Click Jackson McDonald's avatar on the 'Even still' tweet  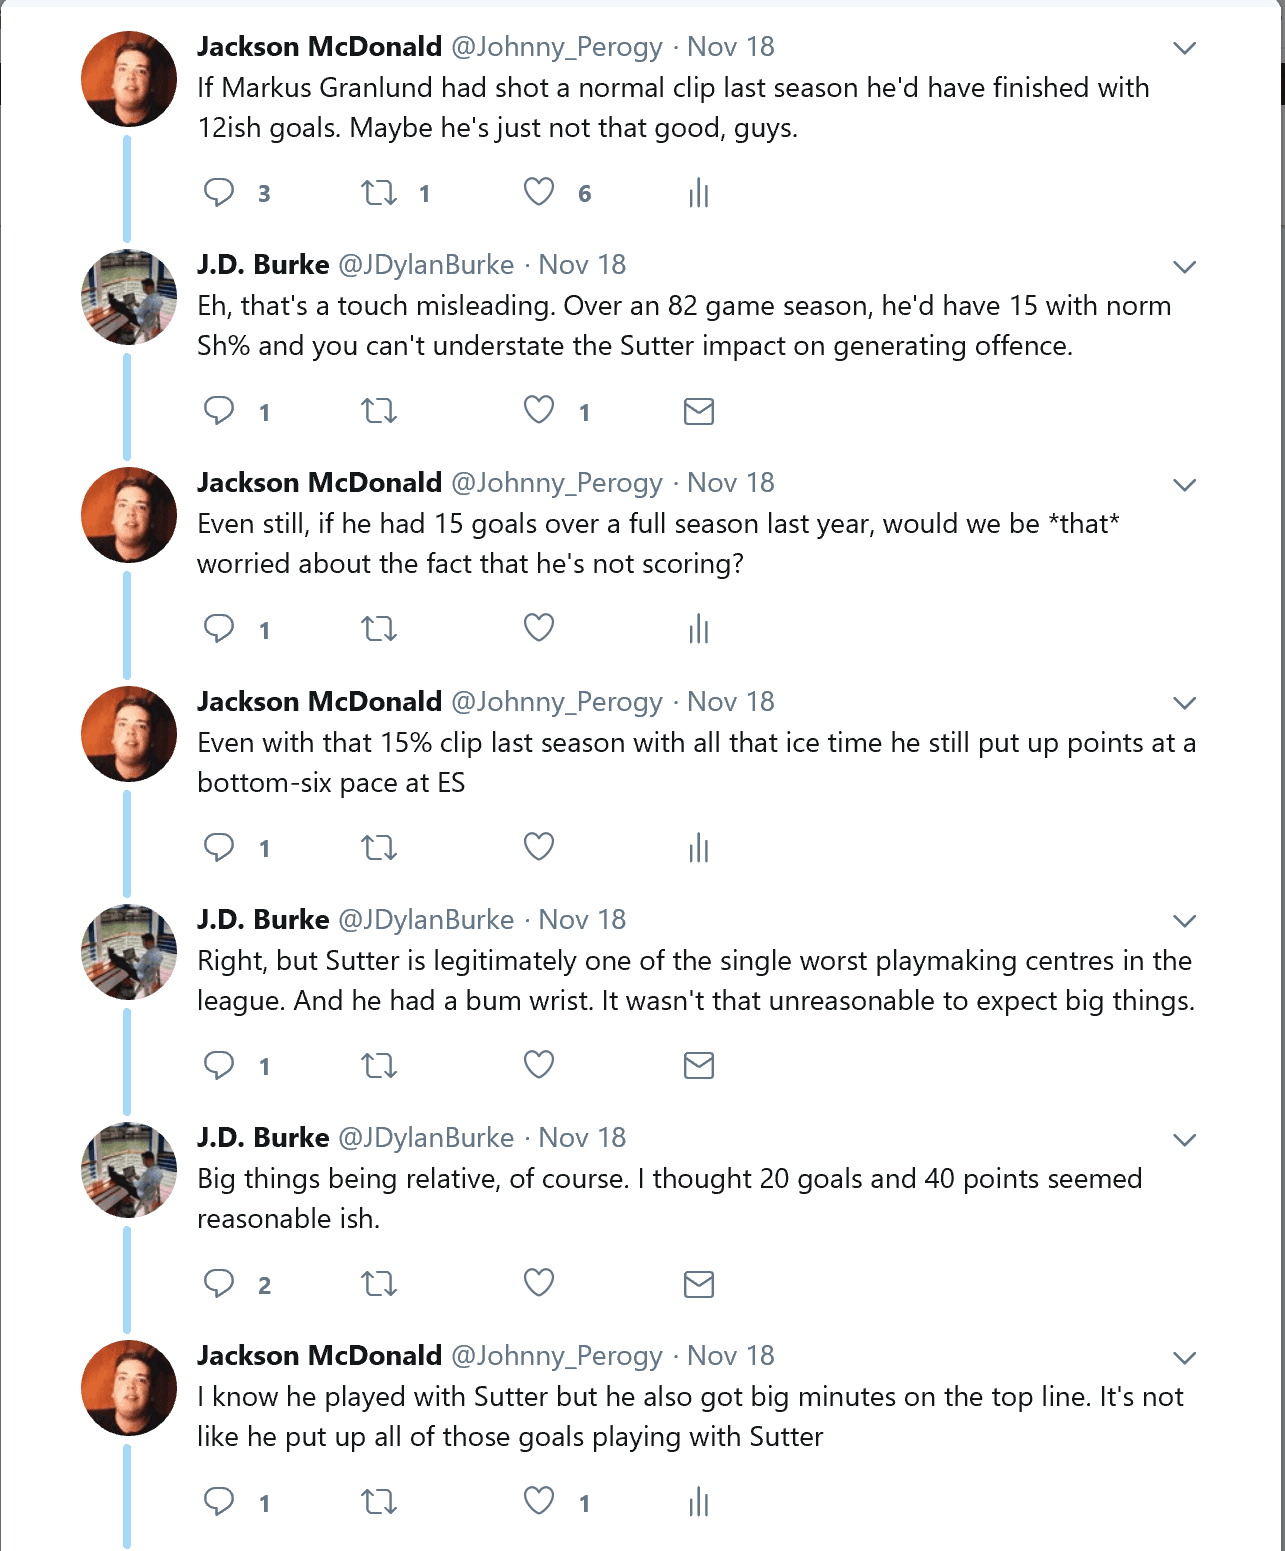(x=129, y=515)
